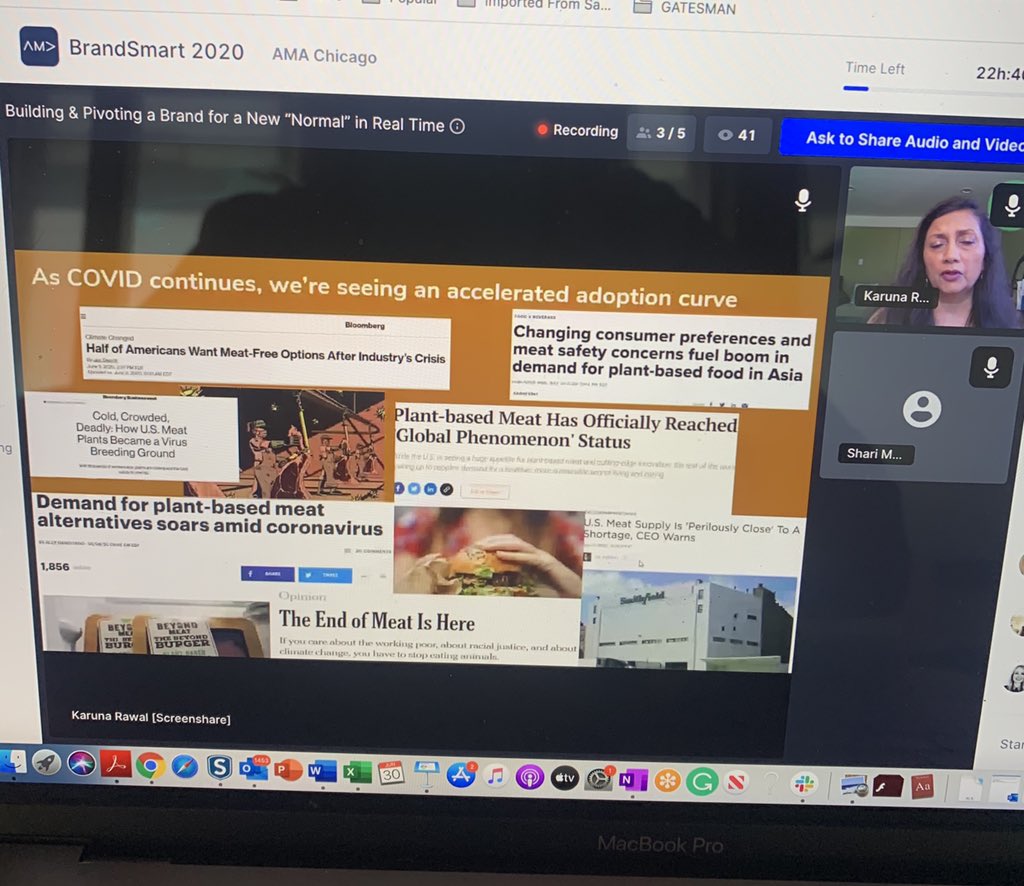Open Calendar showing 30 in the Dock
This screenshot has width=1024, height=886.
click(391, 773)
